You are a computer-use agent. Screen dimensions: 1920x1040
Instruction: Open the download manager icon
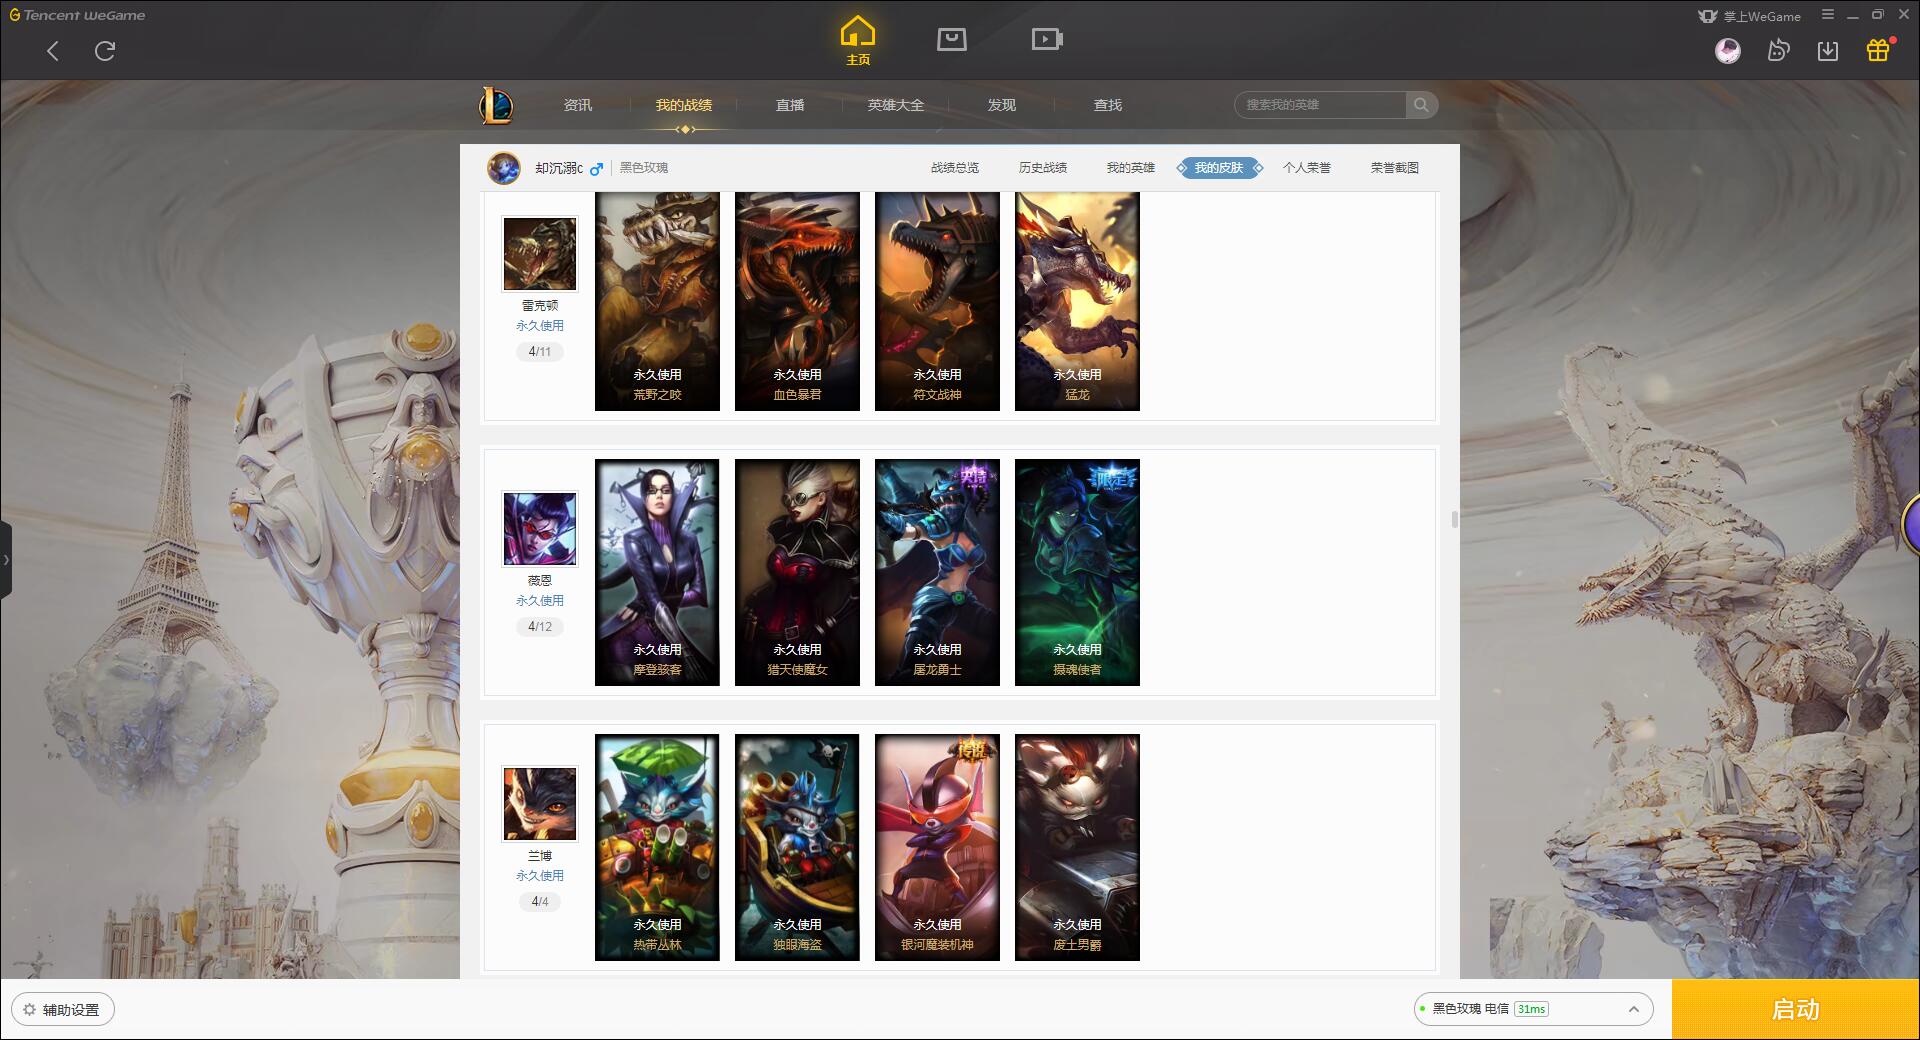(x=1828, y=50)
